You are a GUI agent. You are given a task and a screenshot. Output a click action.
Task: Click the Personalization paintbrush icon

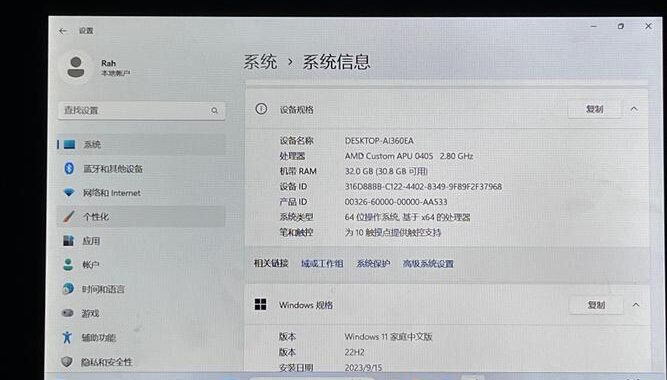click(x=69, y=217)
